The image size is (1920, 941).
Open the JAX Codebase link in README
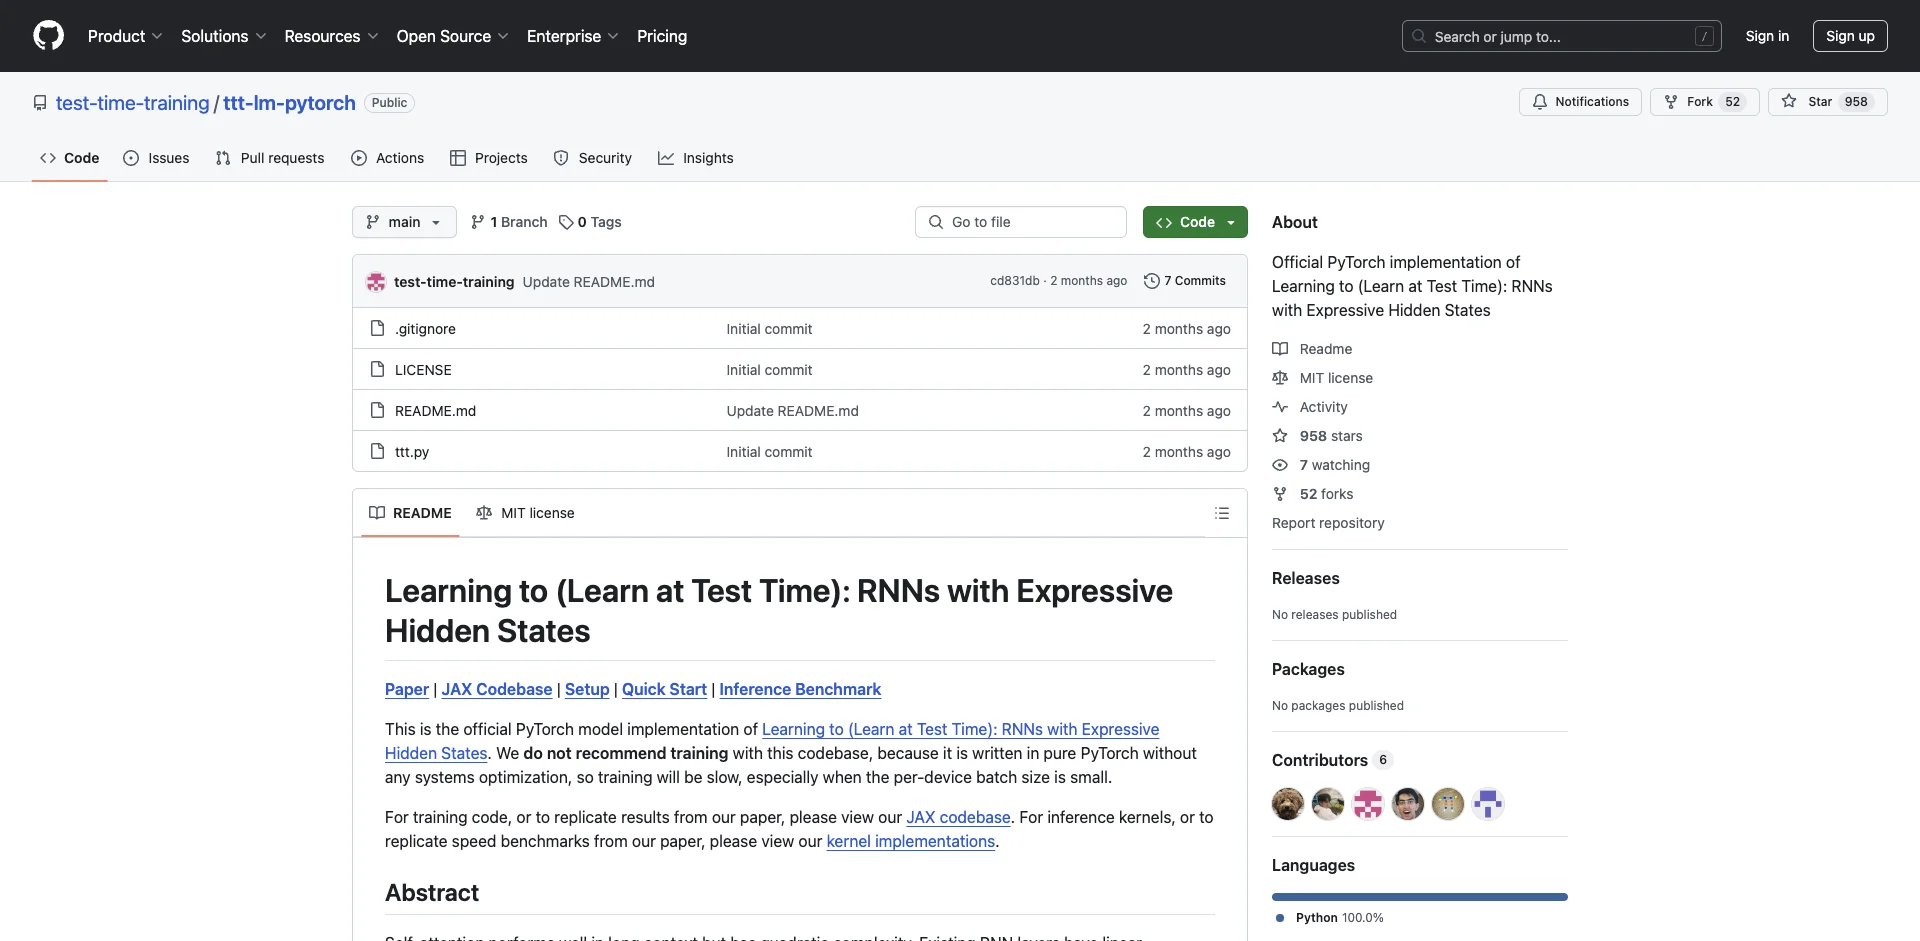[497, 689]
